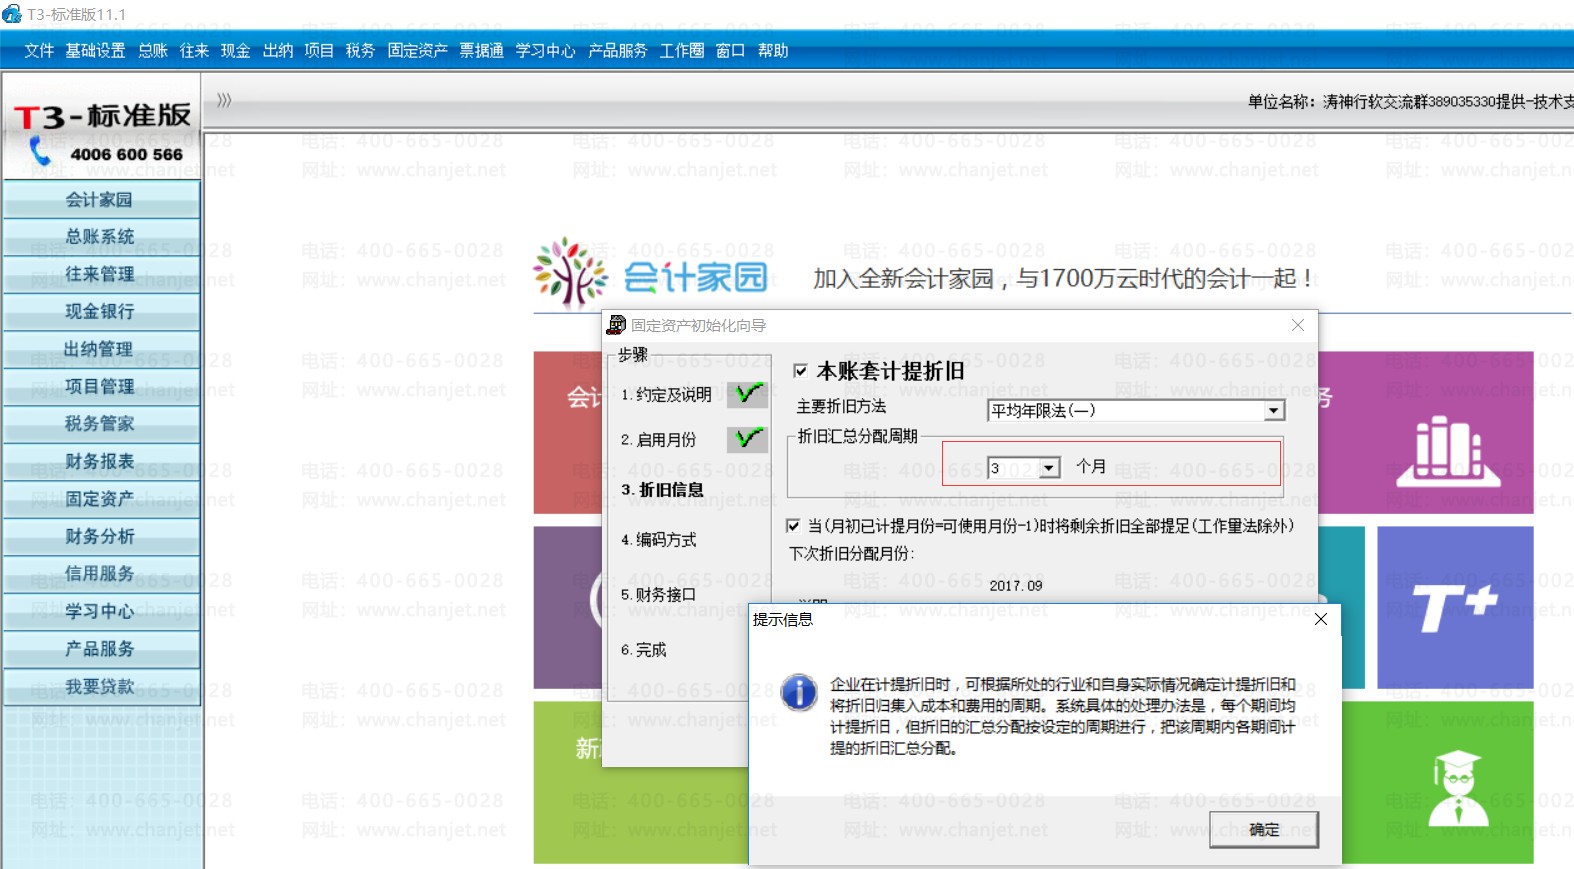Click green checkmark beside 启用月份 step
Image resolution: width=1574 pixels, height=869 pixels.
(748, 439)
